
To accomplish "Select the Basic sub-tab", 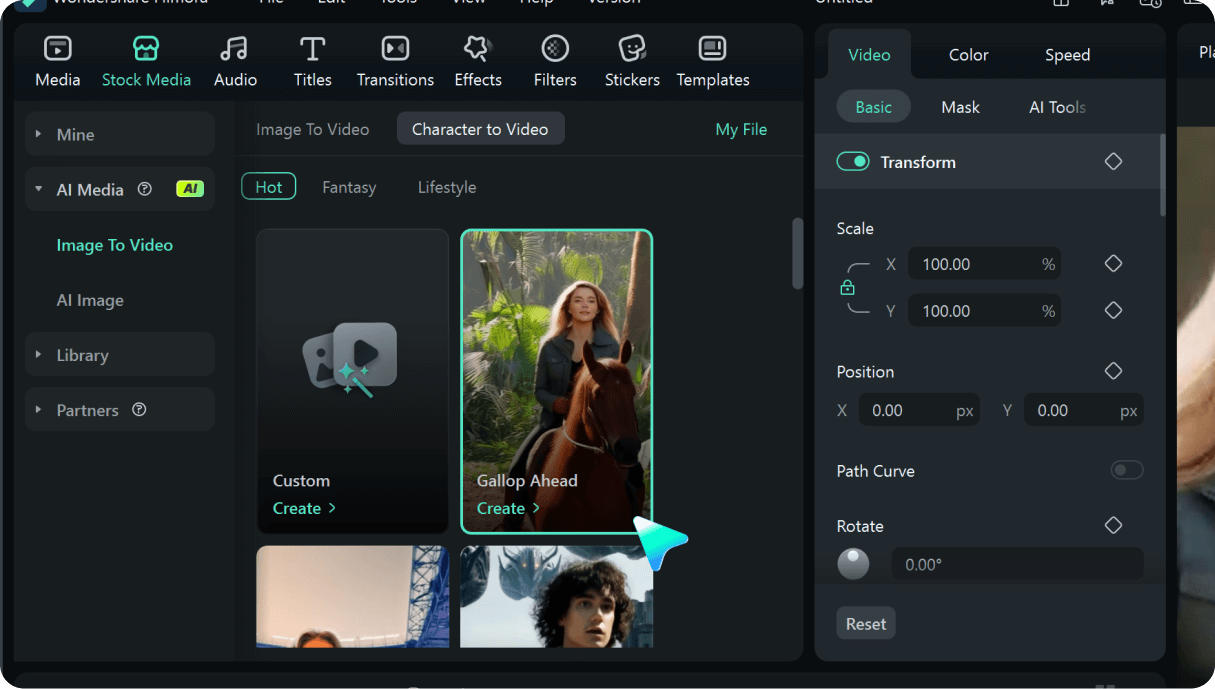I will point(873,107).
